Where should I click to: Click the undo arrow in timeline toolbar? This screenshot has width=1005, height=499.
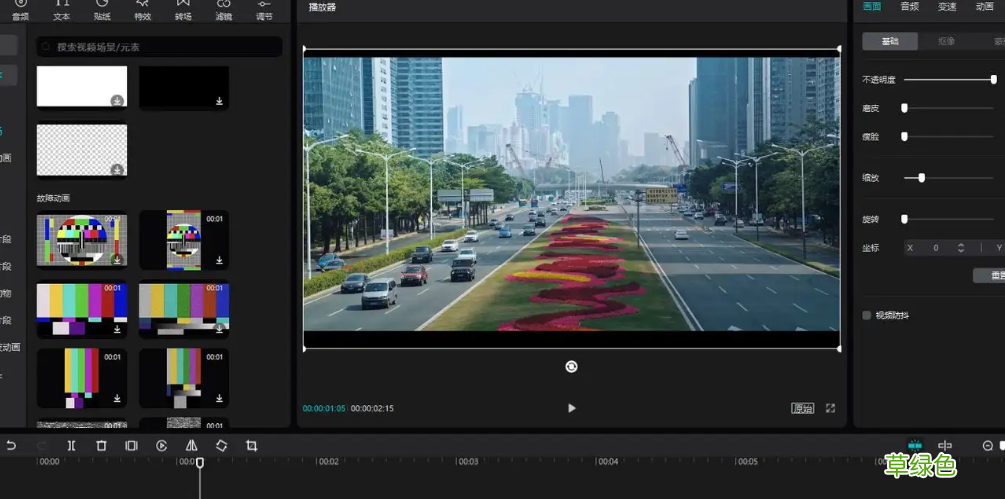[x=11, y=446]
